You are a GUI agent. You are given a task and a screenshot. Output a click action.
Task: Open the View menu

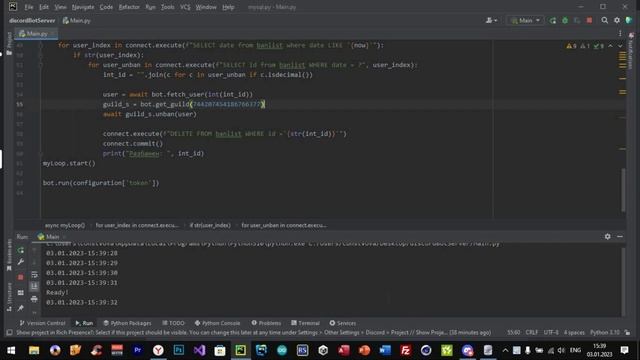(x=60, y=7)
